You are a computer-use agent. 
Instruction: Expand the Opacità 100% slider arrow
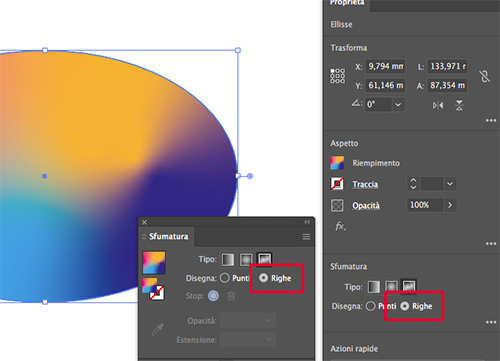[x=450, y=205]
